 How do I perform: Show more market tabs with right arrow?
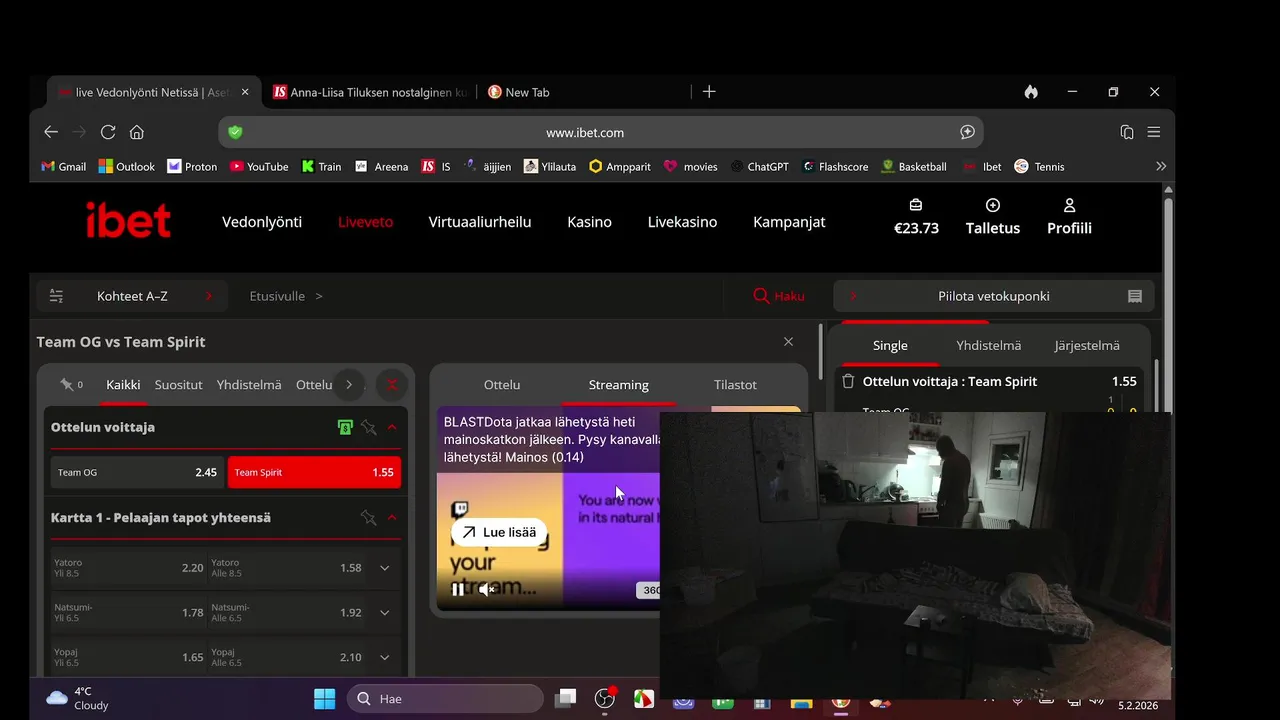click(348, 384)
